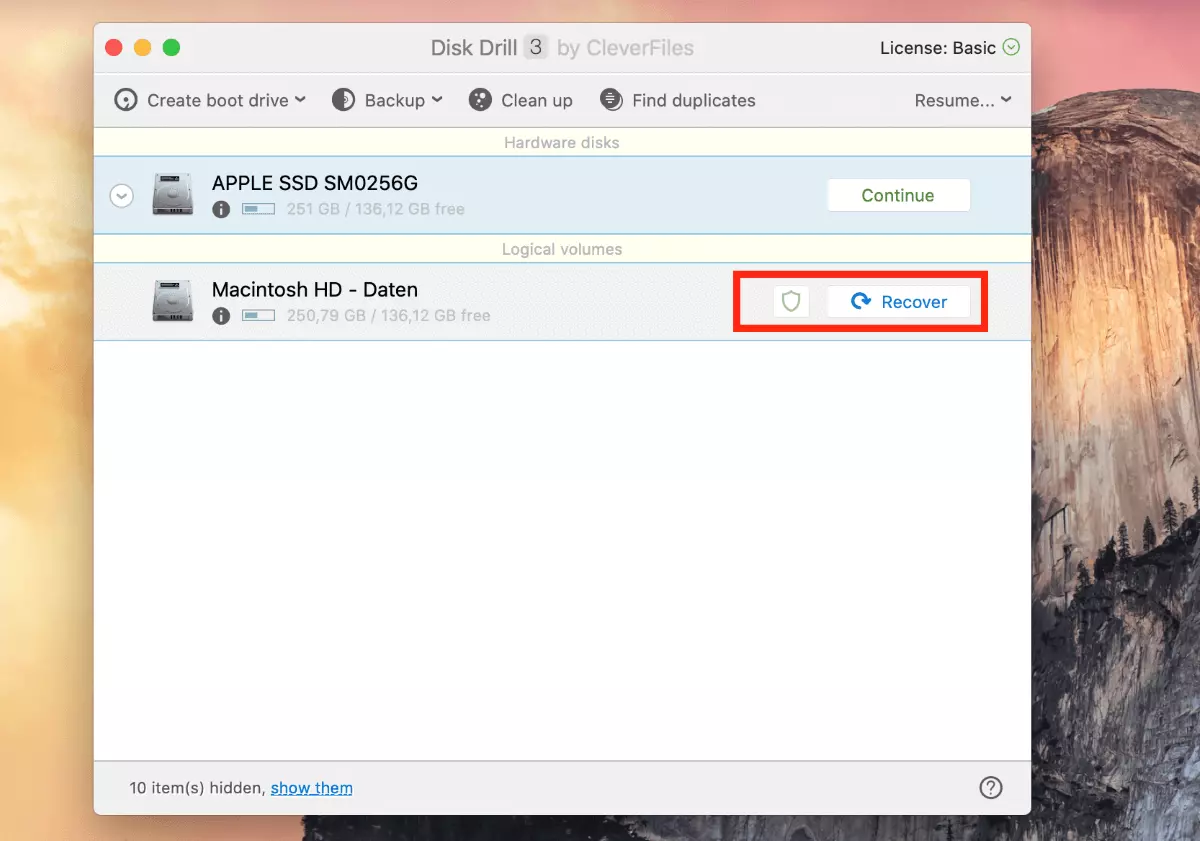This screenshot has height=841, width=1200.
Task: Click Recover for Macintosh HD - Daten
Action: [x=898, y=301]
